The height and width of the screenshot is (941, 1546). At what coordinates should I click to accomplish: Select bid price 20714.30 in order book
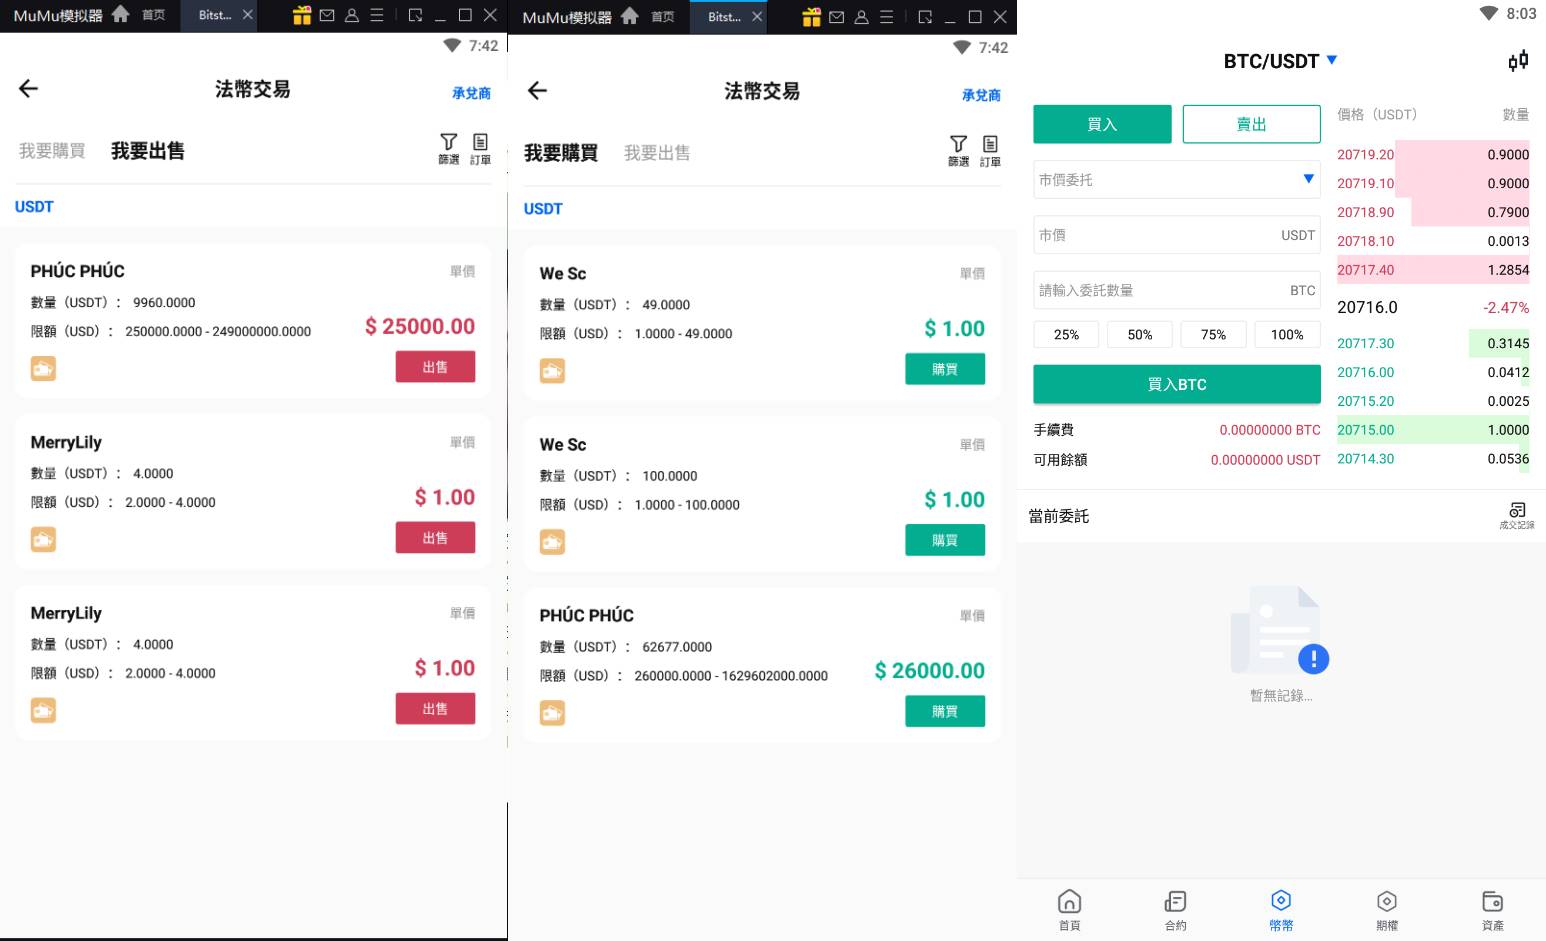(1365, 459)
